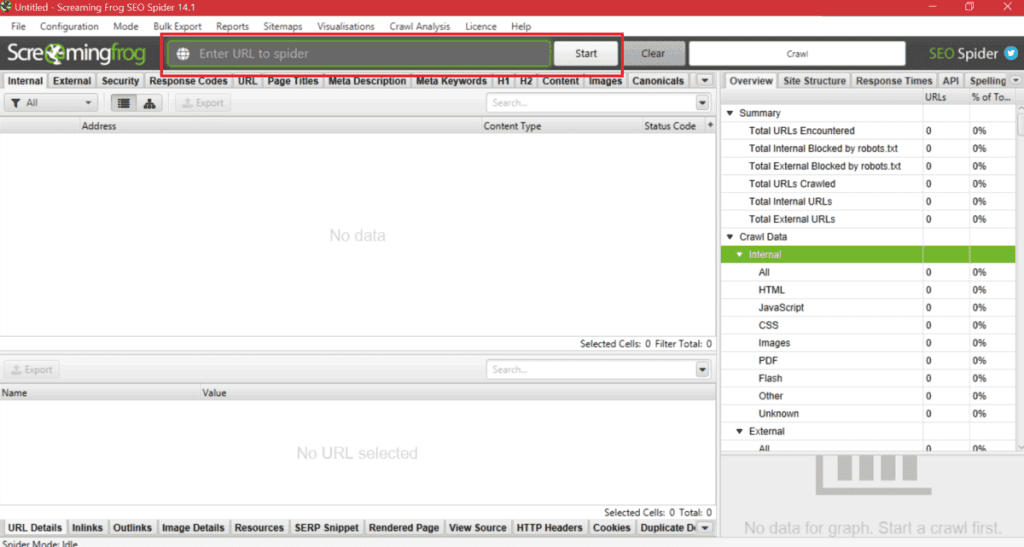Image resolution: width=1024 pixels, height=547 pixels.
Task: Open the Help menu
Action: (520, 27)
